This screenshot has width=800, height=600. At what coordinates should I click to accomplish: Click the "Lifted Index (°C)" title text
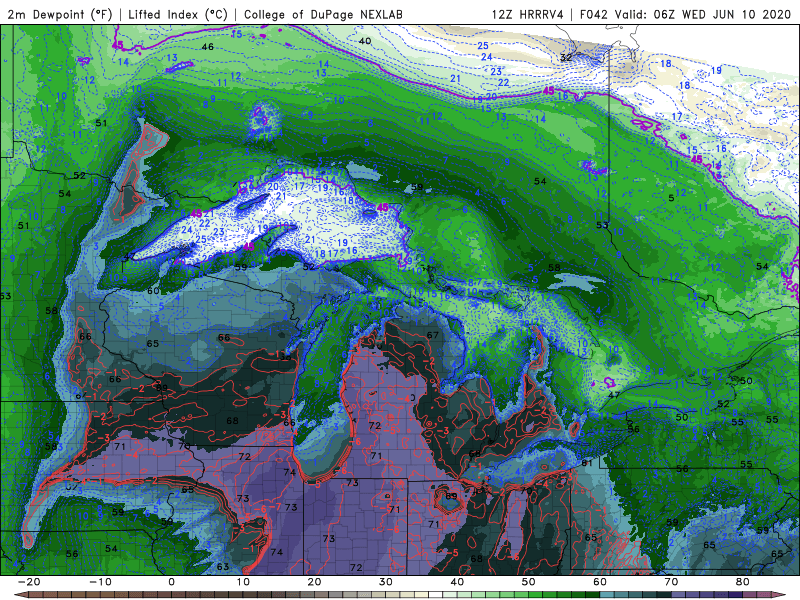click(x=178, y=14)
